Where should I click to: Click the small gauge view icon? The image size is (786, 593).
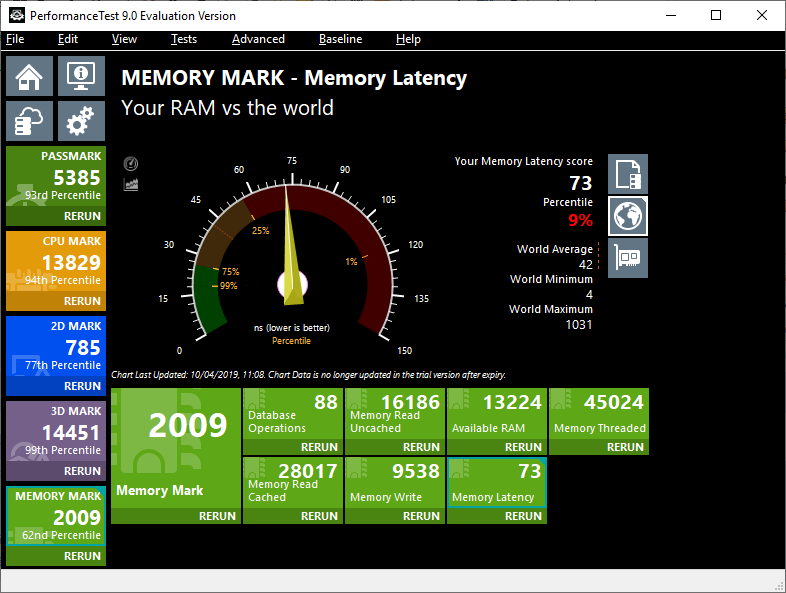tap(131, 164)
